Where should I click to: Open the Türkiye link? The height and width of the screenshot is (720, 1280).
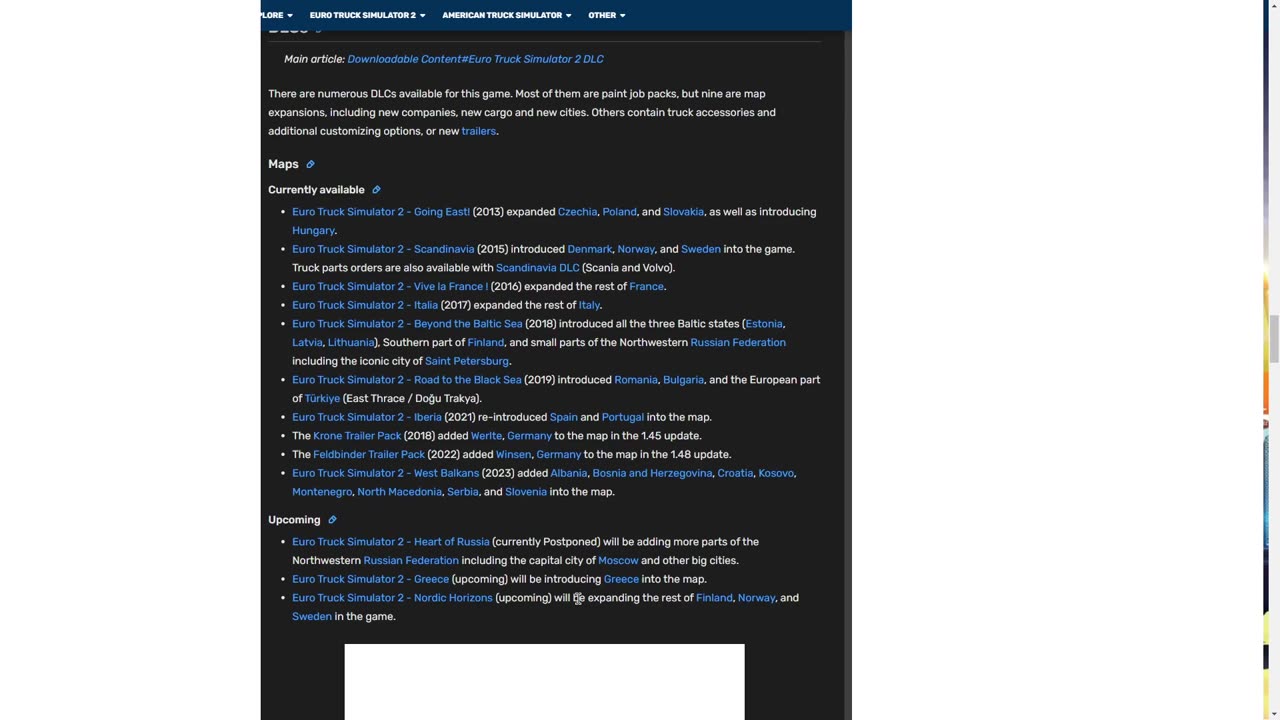322,399
